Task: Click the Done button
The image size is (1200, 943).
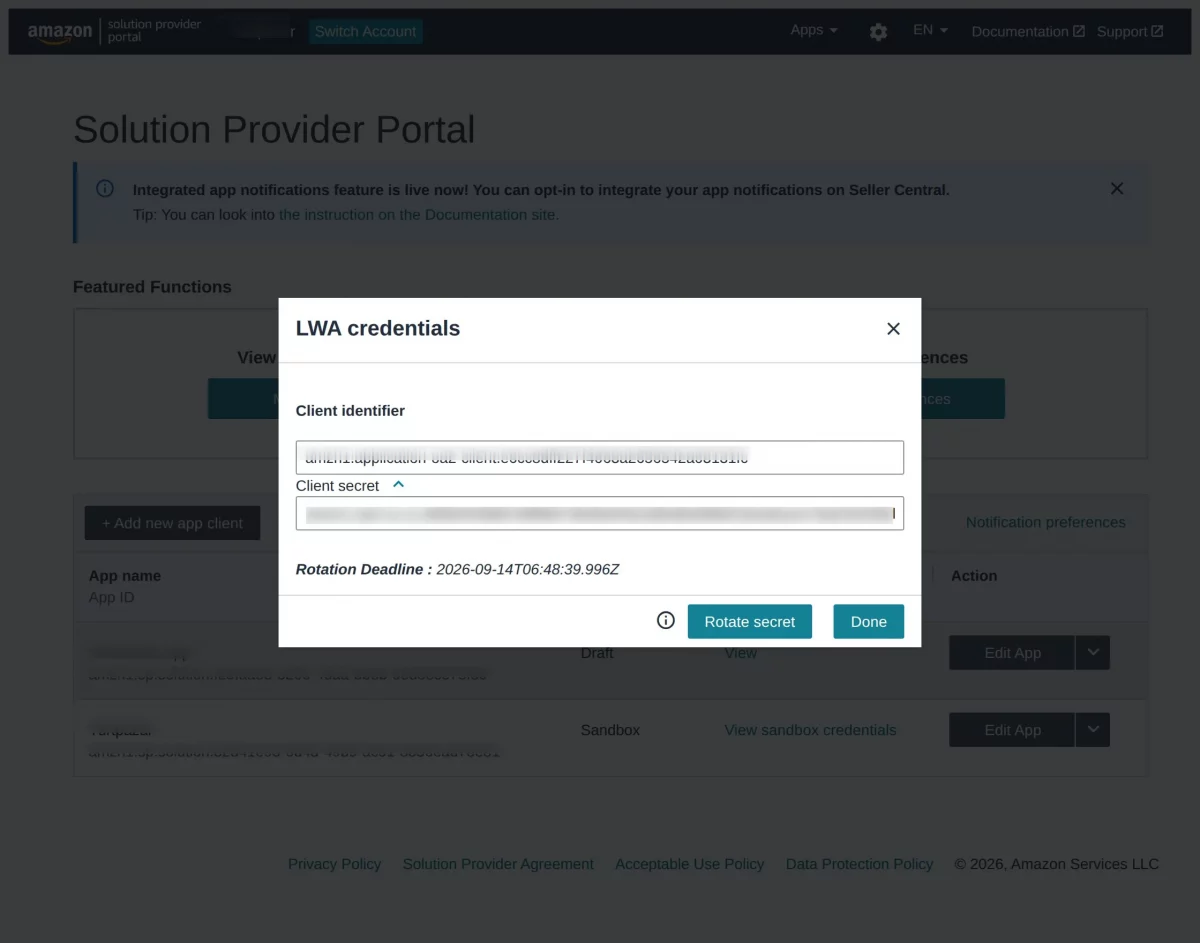Action: coord(868,621)
